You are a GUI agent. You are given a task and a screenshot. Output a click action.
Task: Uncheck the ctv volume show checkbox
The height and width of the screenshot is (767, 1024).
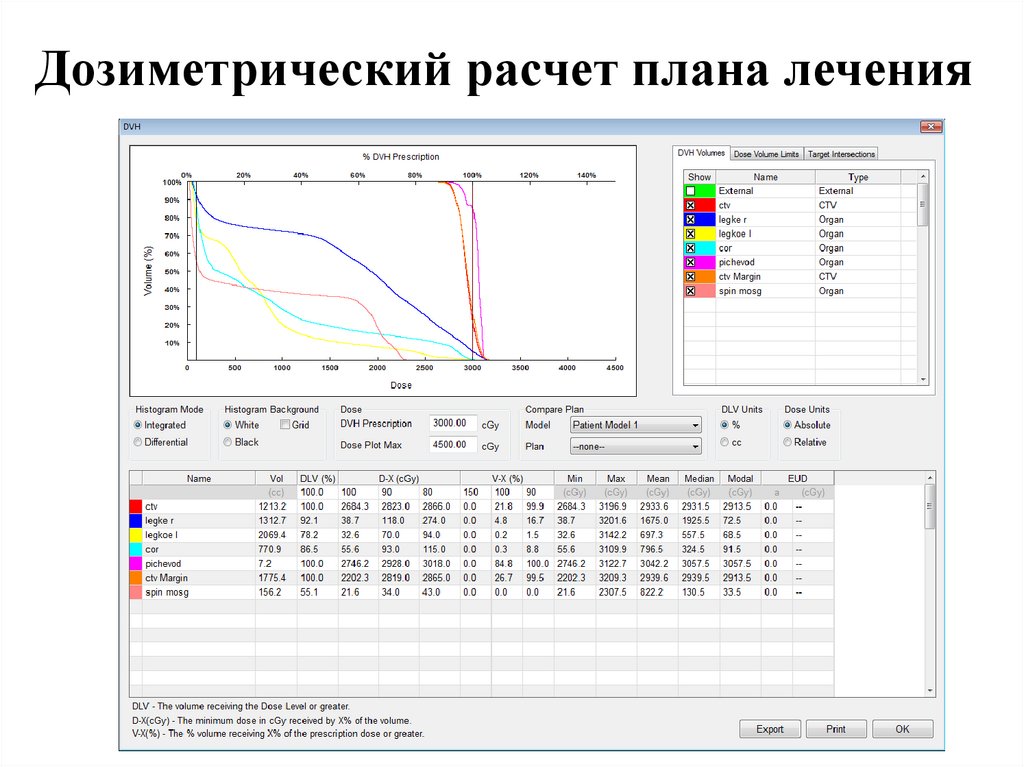click(x=690, y=205)
